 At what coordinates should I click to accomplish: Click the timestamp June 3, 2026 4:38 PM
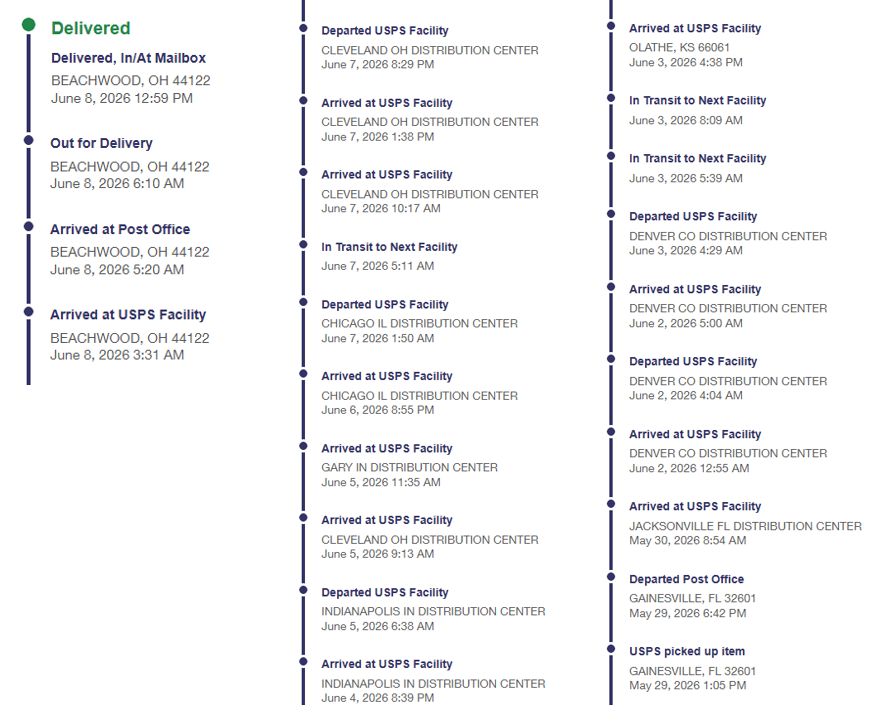[686, 63]
